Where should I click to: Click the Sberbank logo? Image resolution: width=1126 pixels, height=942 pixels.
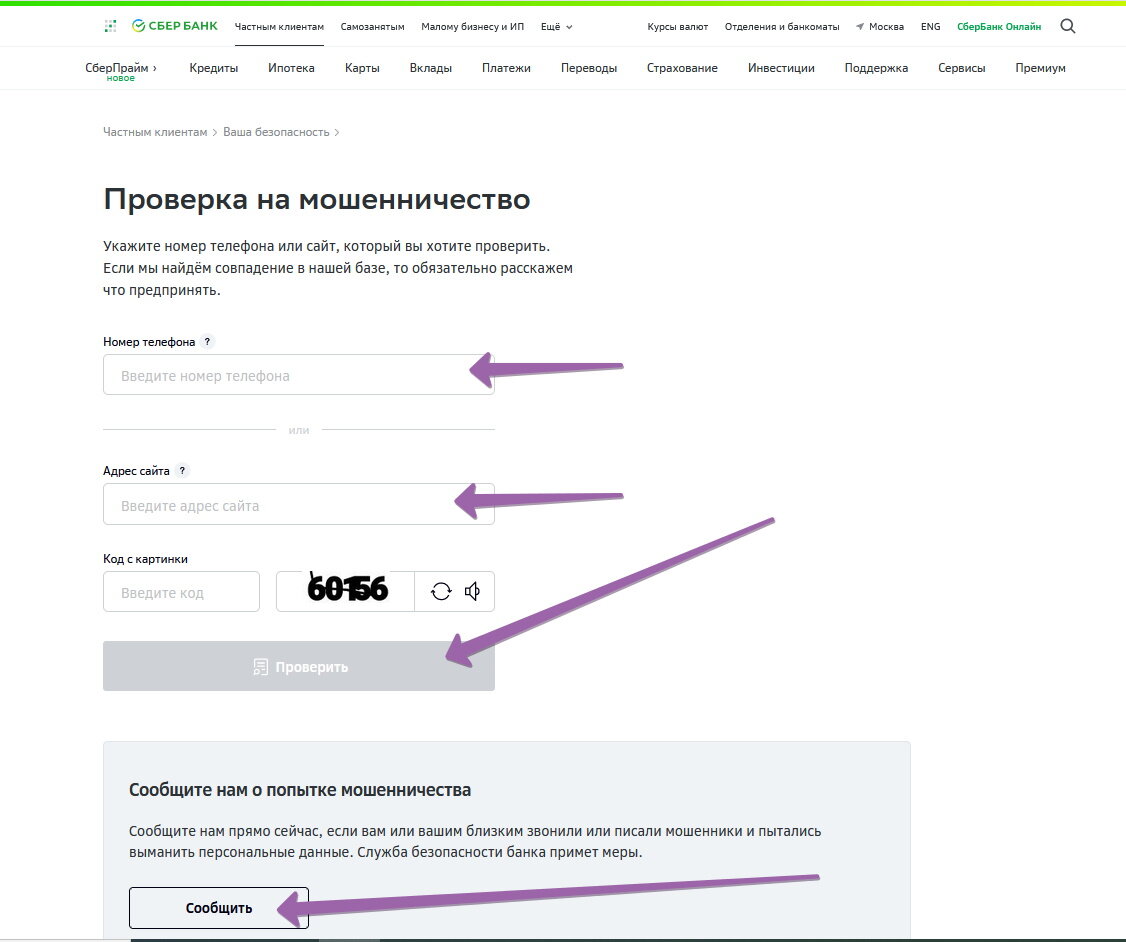click(x=175, y=26)
